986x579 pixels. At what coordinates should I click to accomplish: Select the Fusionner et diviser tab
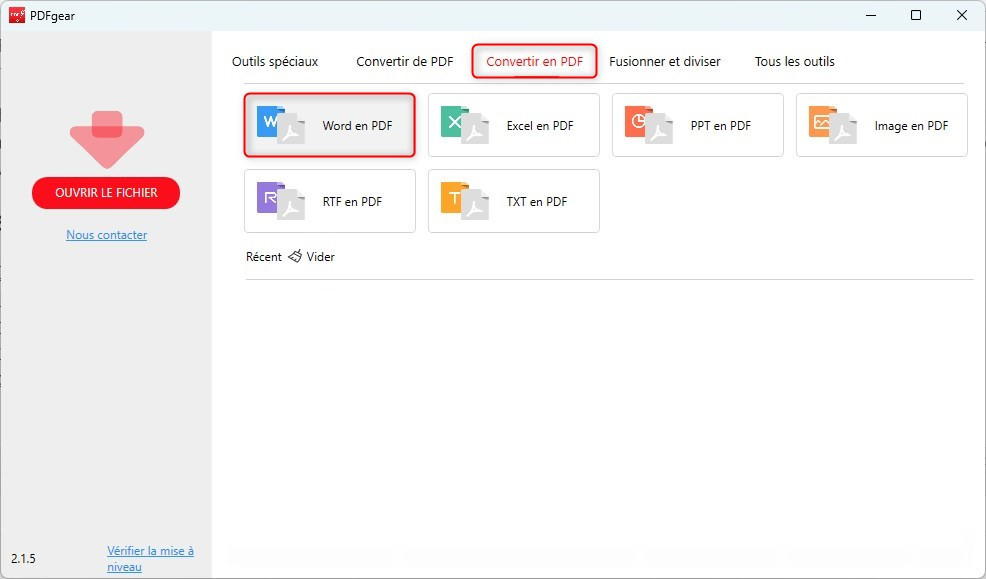(x=665, y=61)
